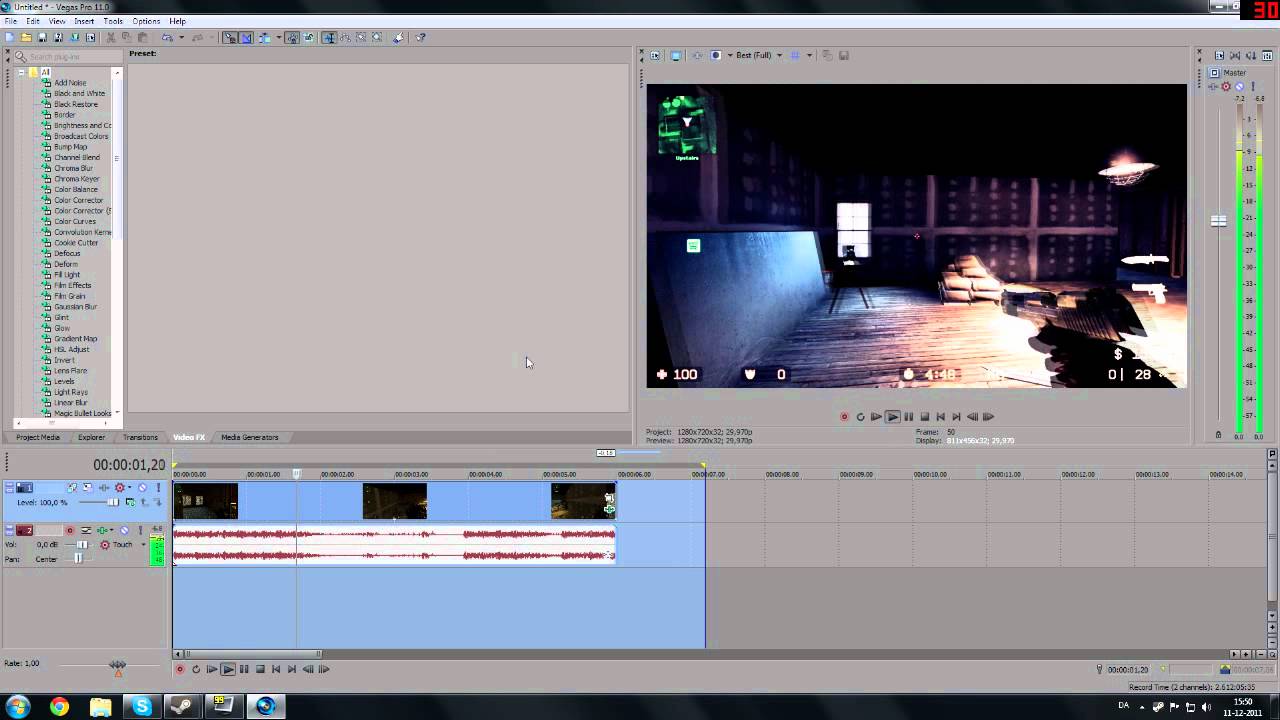The image size is (1280, 720).
Task: Click Play in the timeline transport bar
Action: (x=228, y=669)
